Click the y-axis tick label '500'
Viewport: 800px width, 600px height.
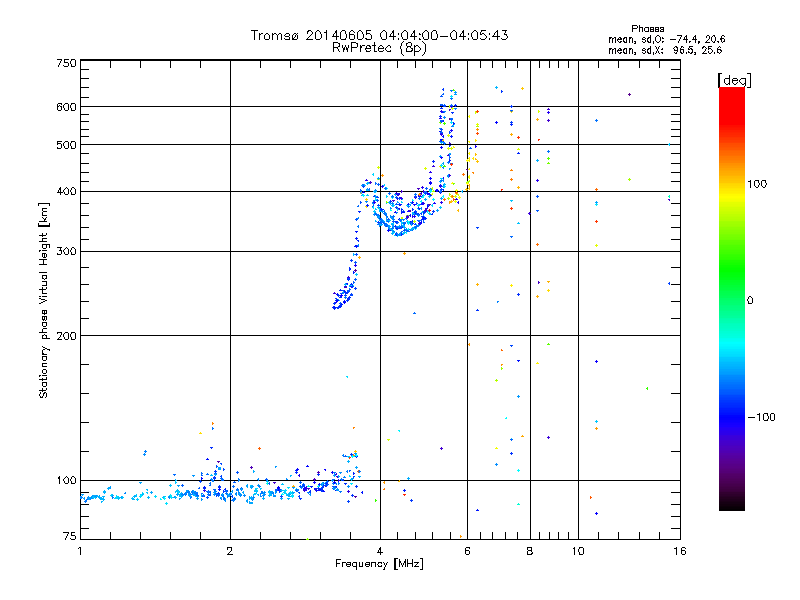pos(66,145)
